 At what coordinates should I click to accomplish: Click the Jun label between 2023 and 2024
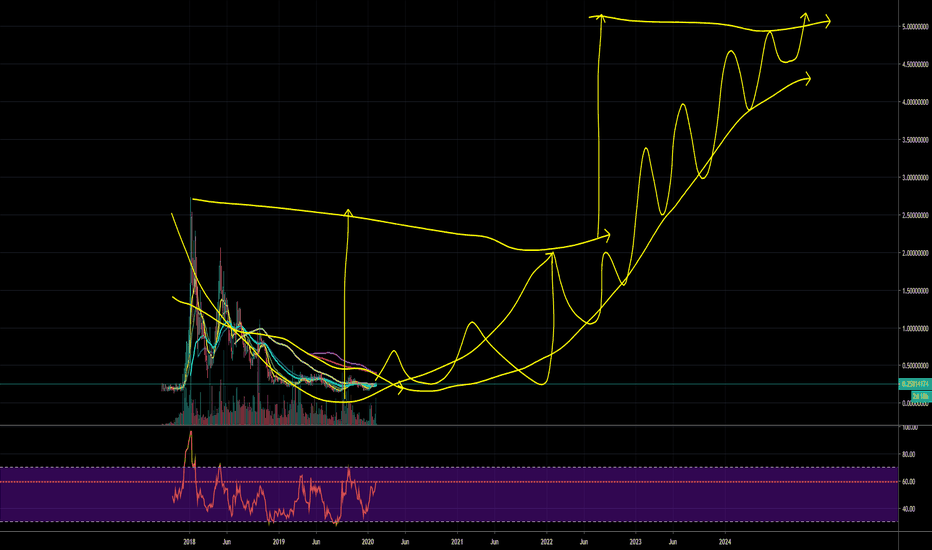(672, 542)
